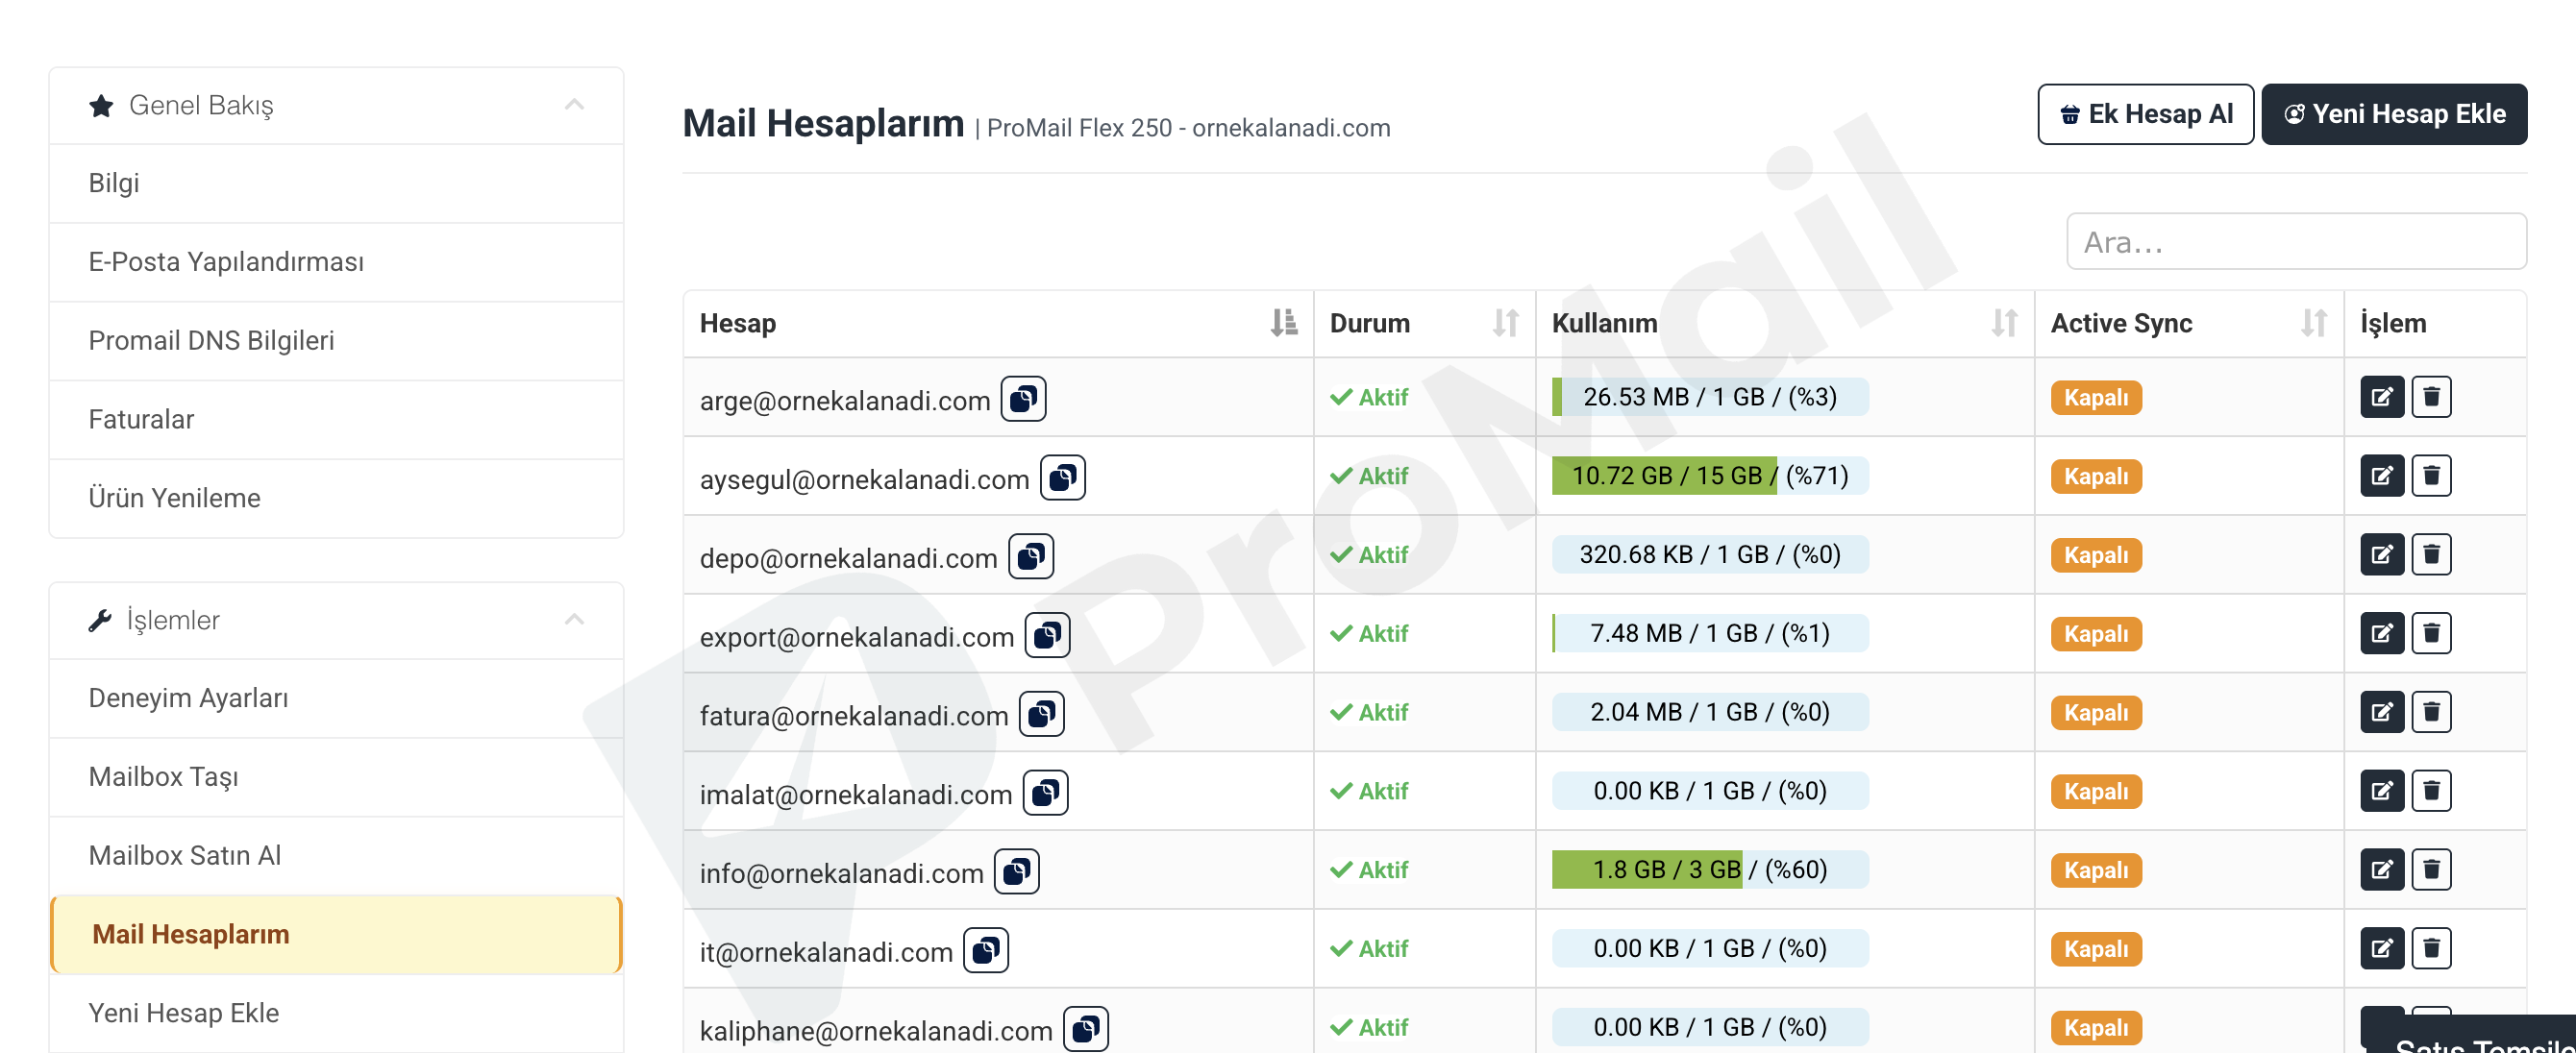
Task: Toggle Active Sync Kapalı for fatura account
Action: (x=2096, y=713)
